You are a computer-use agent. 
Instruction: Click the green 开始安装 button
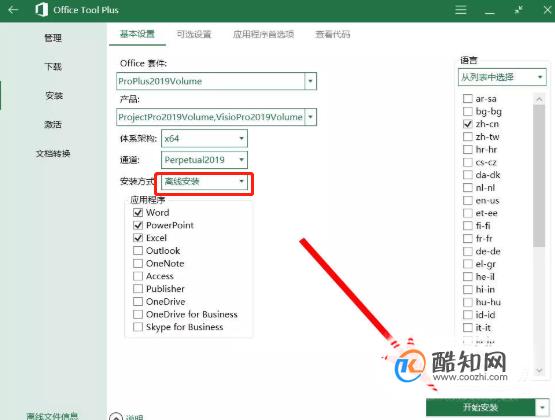pyautogui.click(x=480, y=408)
